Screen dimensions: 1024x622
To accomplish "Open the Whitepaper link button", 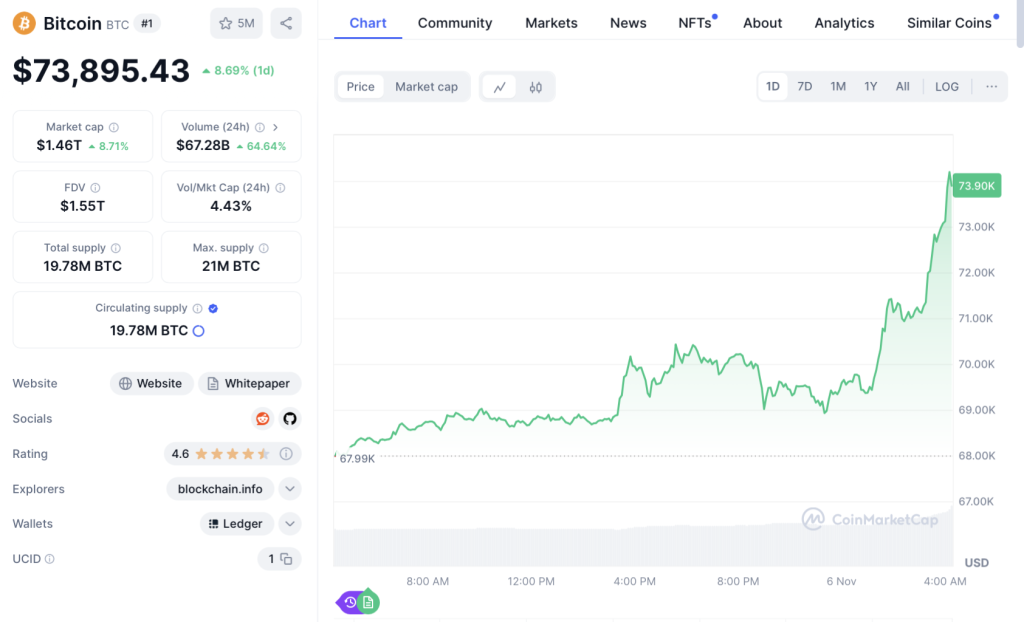I will [x=249, y=384].
